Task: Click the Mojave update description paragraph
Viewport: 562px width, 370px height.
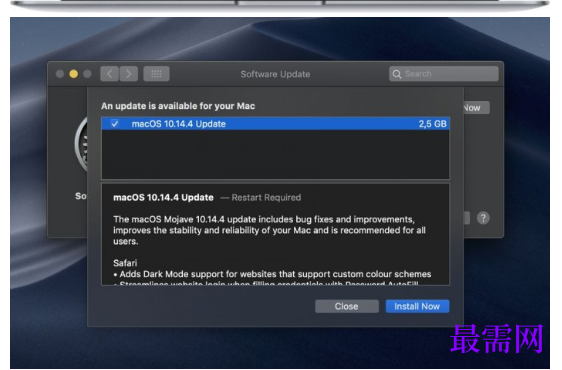Action: point(269,230)
